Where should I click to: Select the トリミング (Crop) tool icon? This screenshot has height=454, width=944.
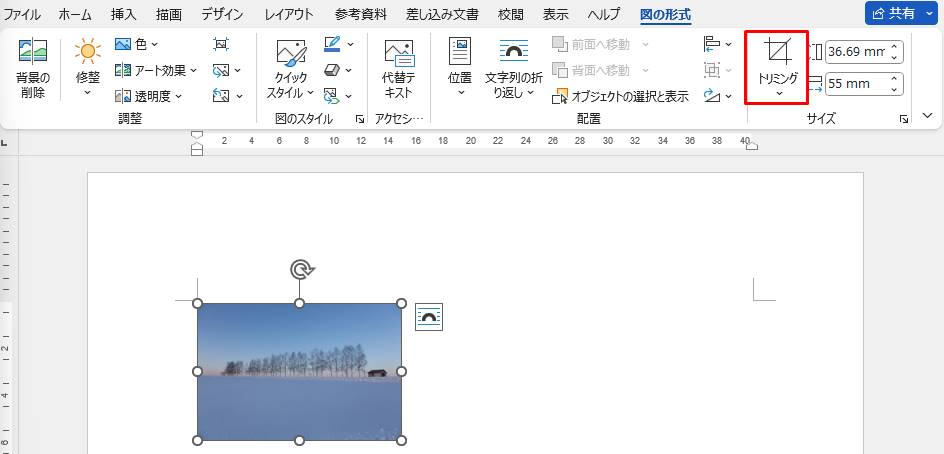coord(776,52)
